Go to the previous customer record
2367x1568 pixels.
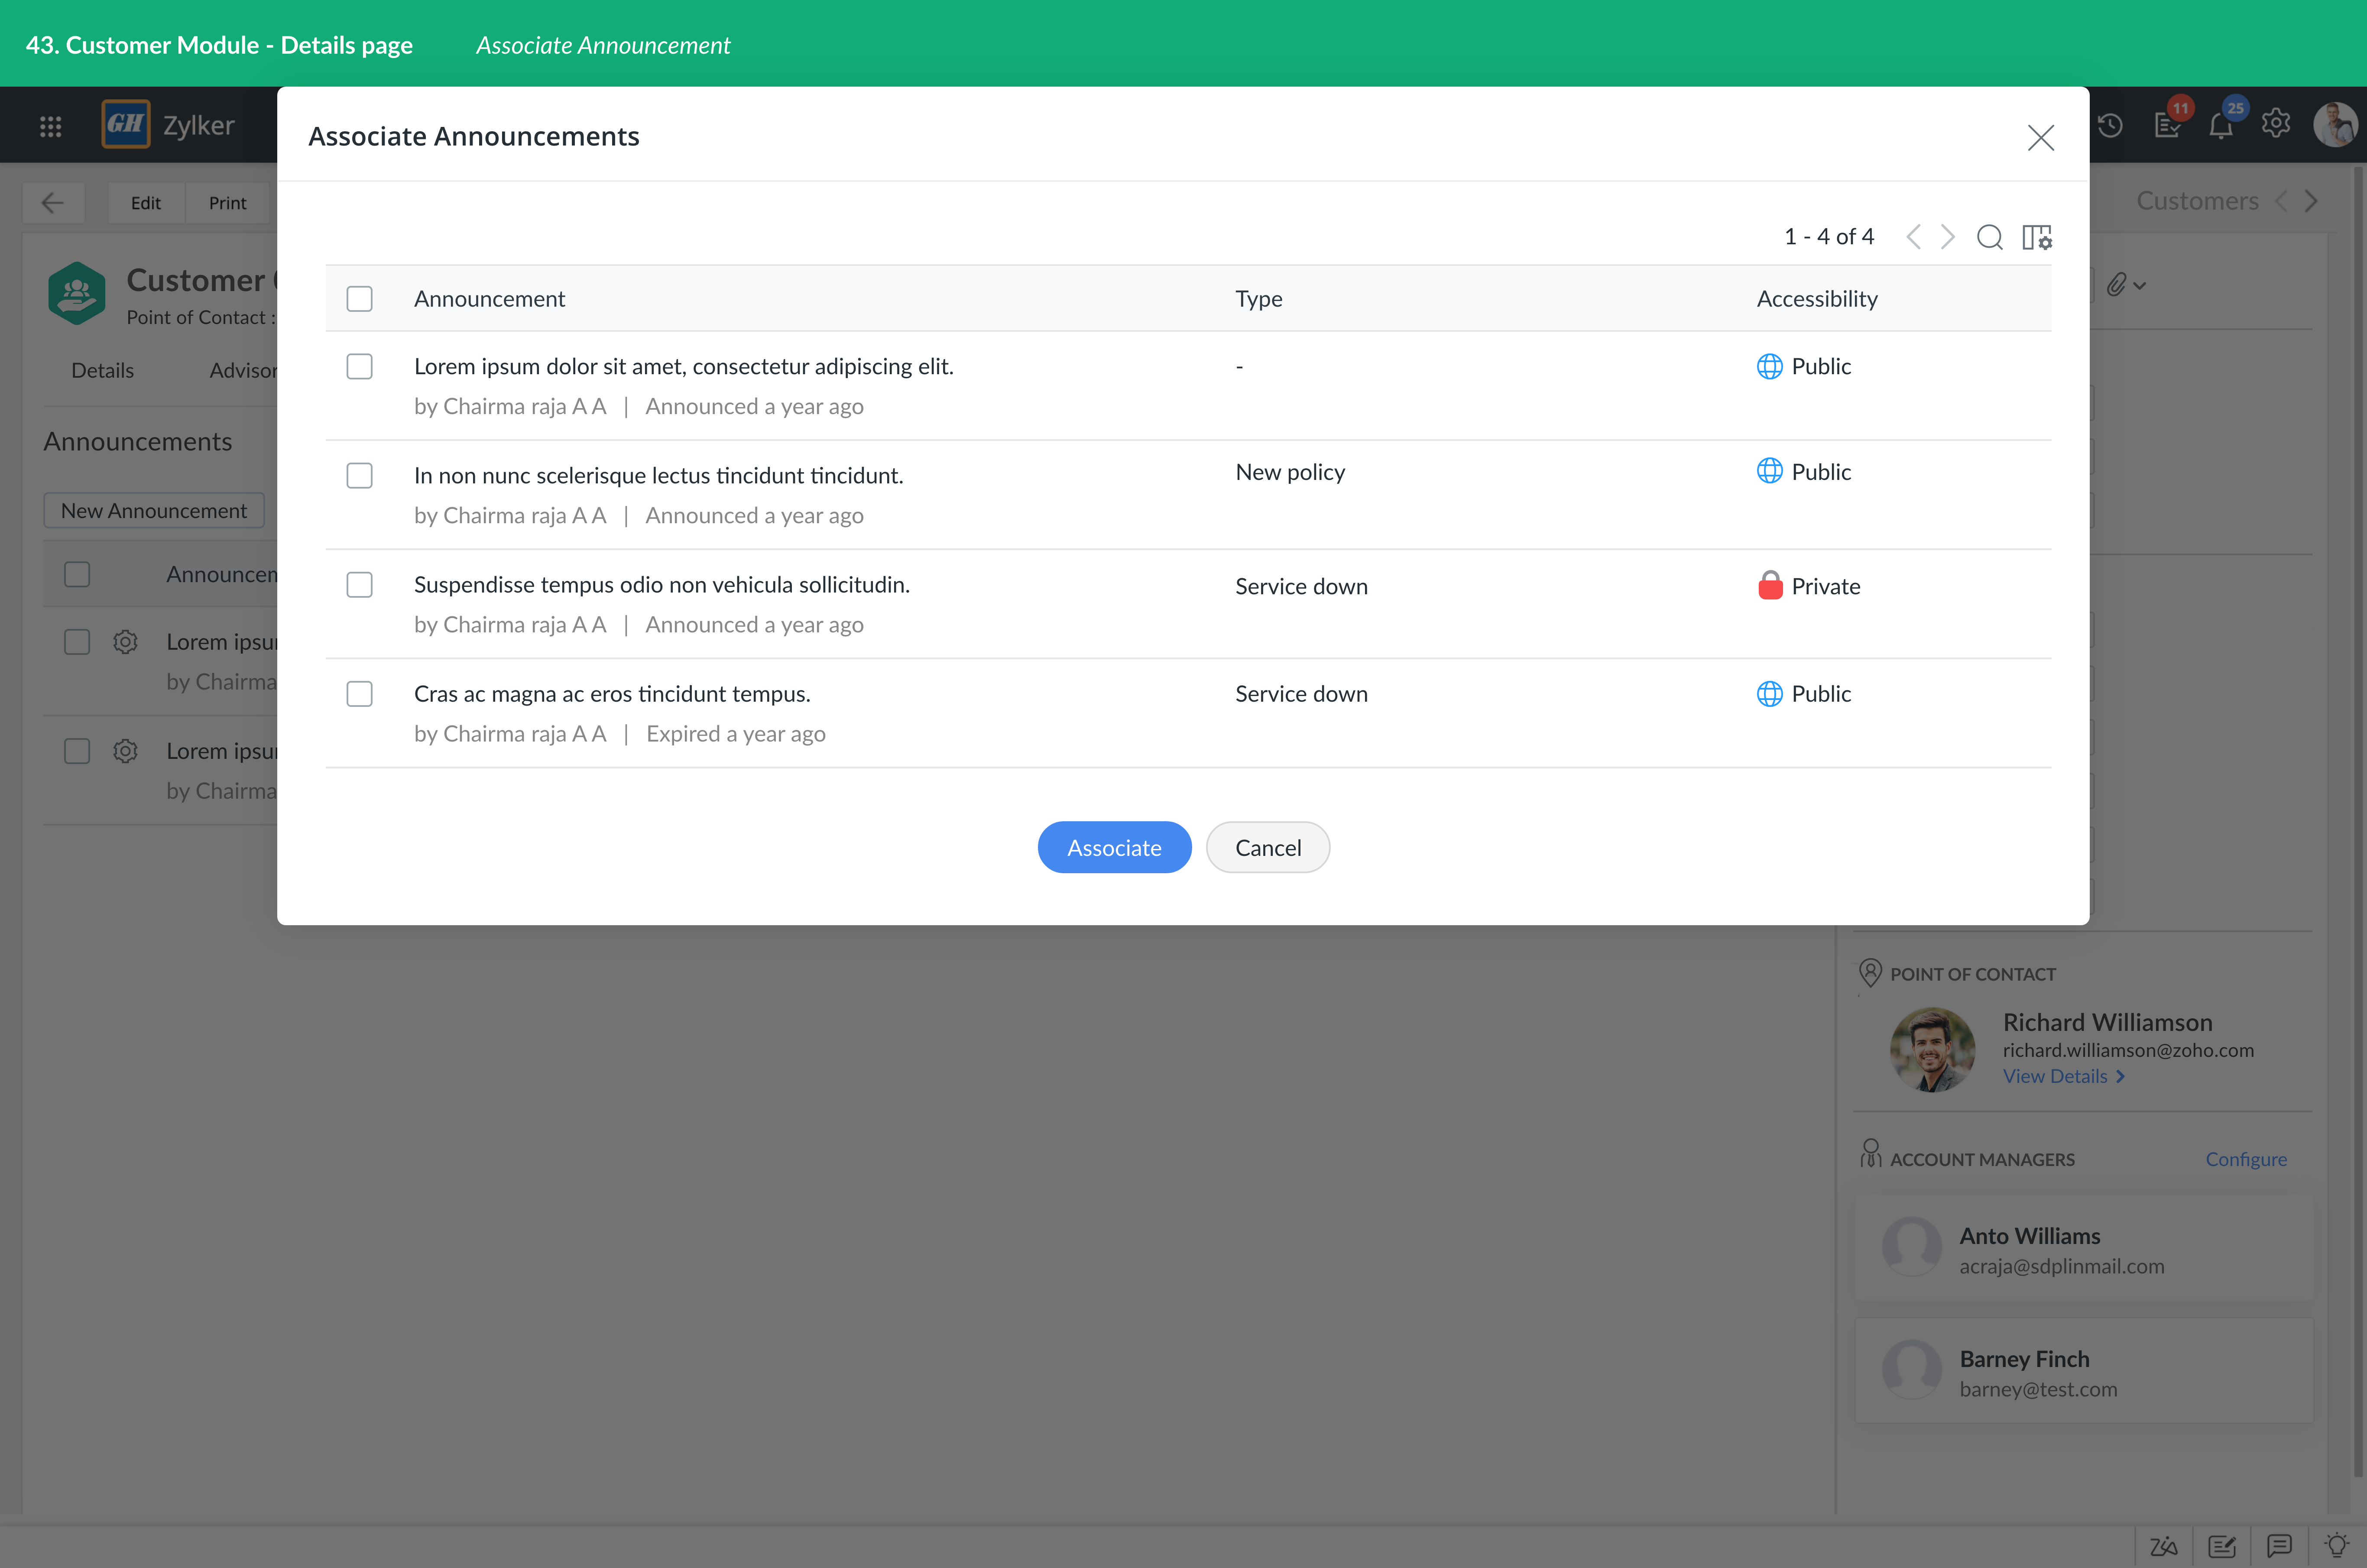(2281, 201)
